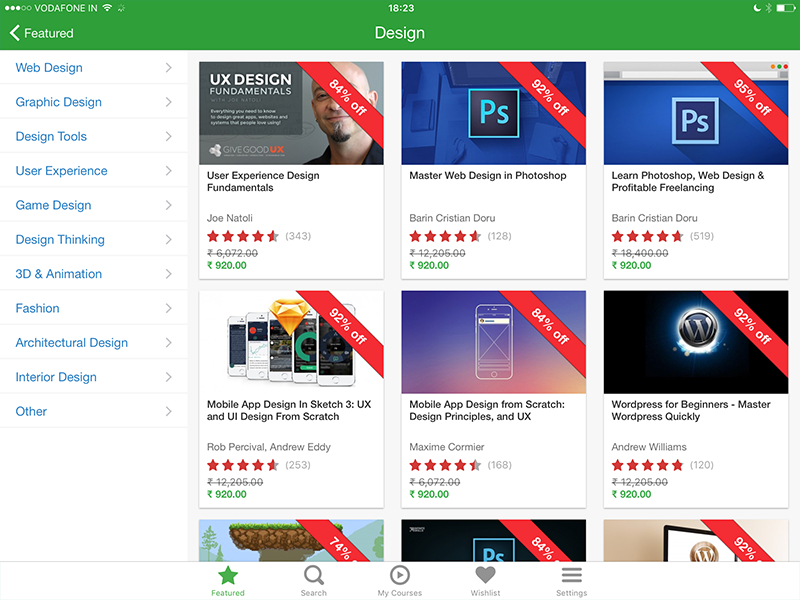Tap the battery status icon
Viewport: 800px width, 600px height.
point(786,8)
